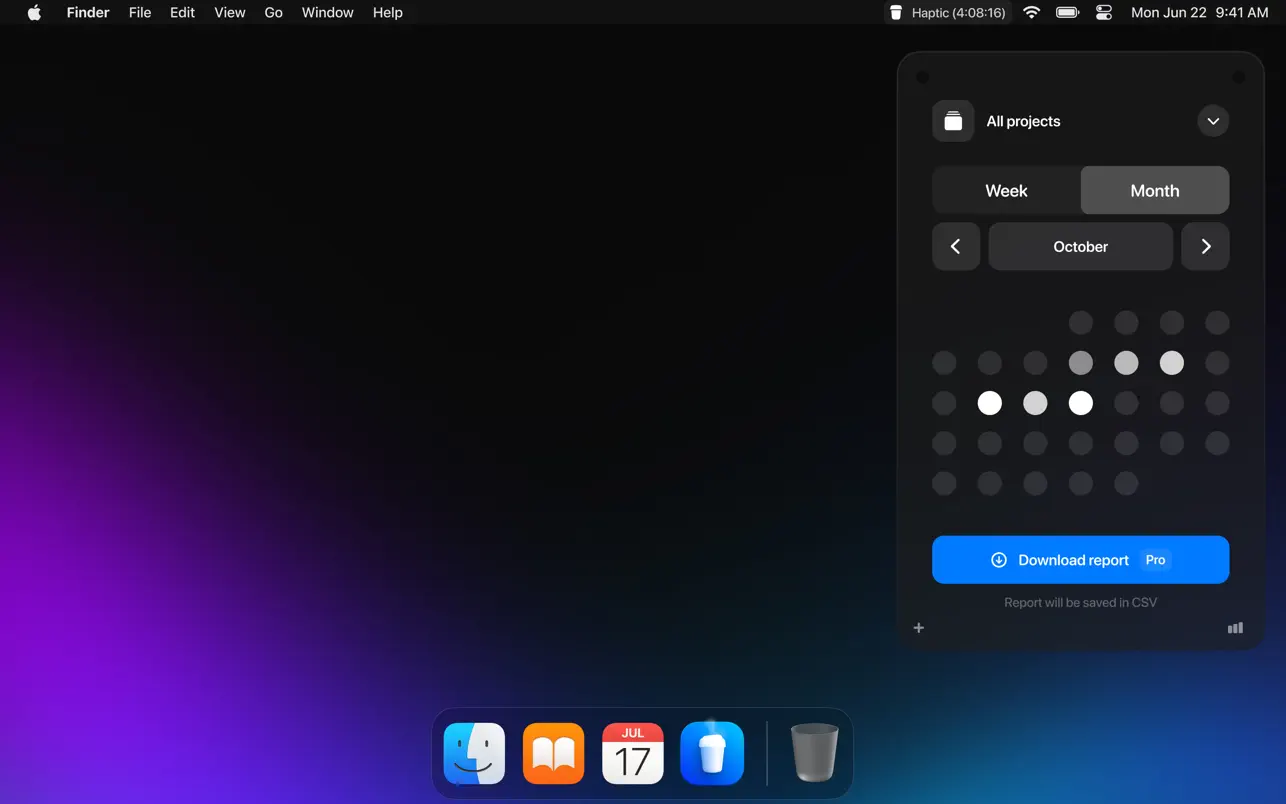The image size is (1286, 804).
Task: Click the plus icon in Haptic panel
Action: pos(919,628)
